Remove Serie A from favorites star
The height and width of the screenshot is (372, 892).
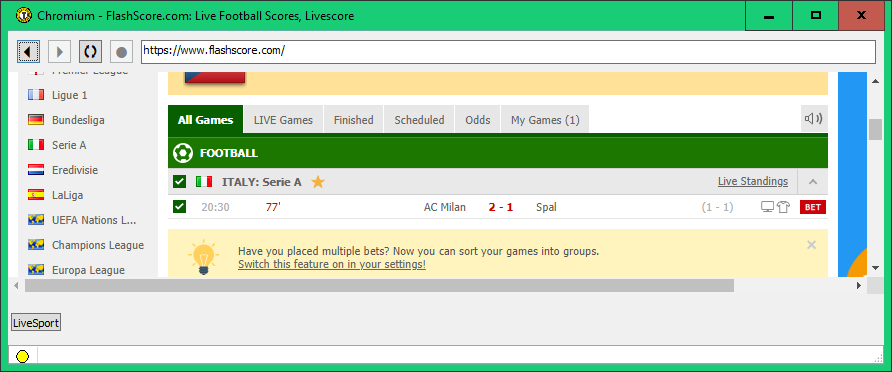(318, 182)
